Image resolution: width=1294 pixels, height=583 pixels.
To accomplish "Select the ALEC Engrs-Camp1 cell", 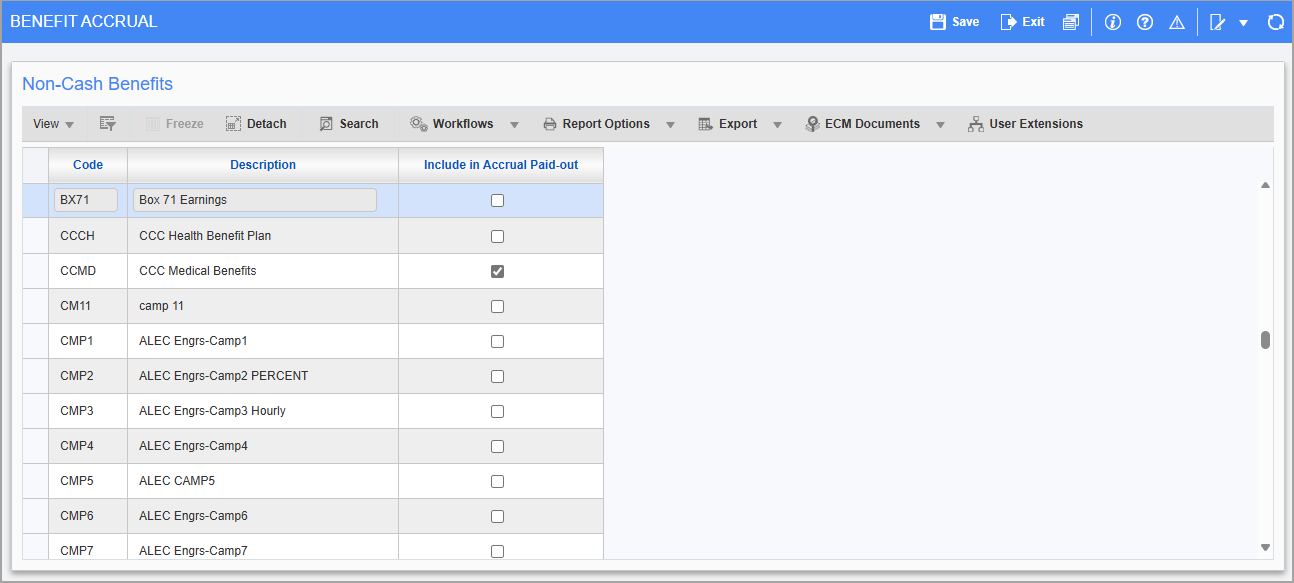I will click(263, 341).
